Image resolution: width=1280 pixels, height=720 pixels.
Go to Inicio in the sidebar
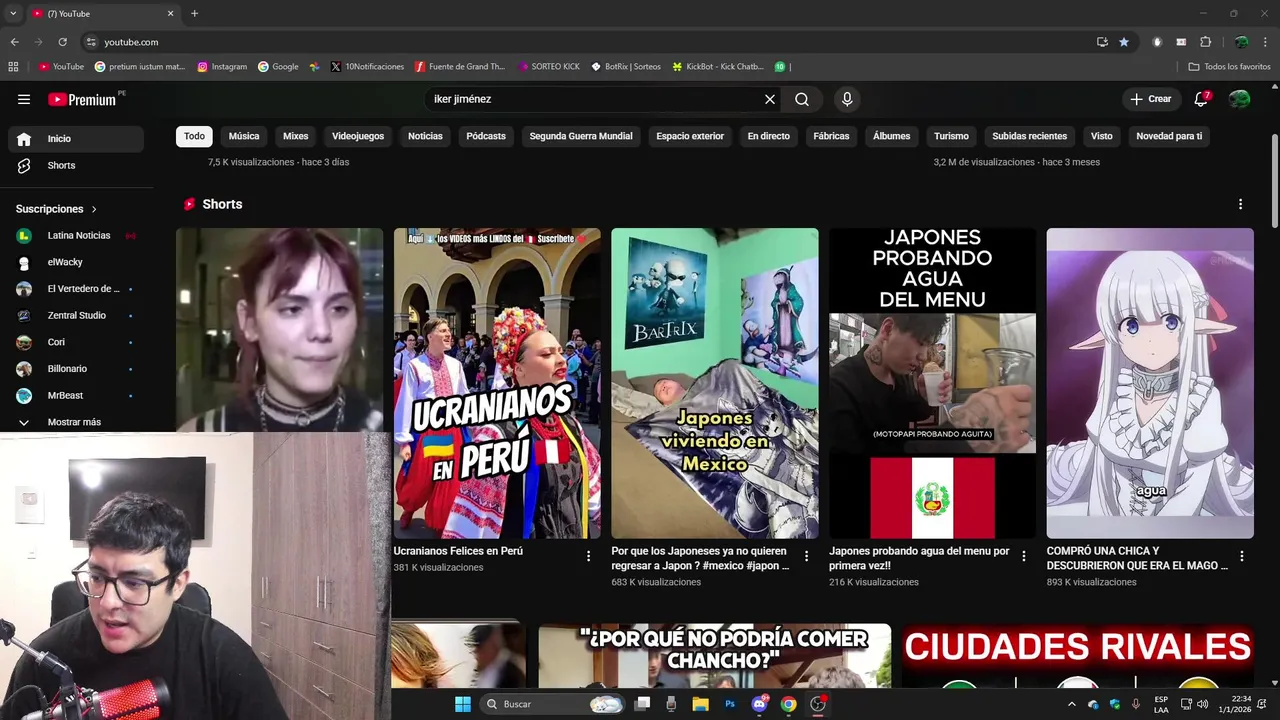(76, 139)
